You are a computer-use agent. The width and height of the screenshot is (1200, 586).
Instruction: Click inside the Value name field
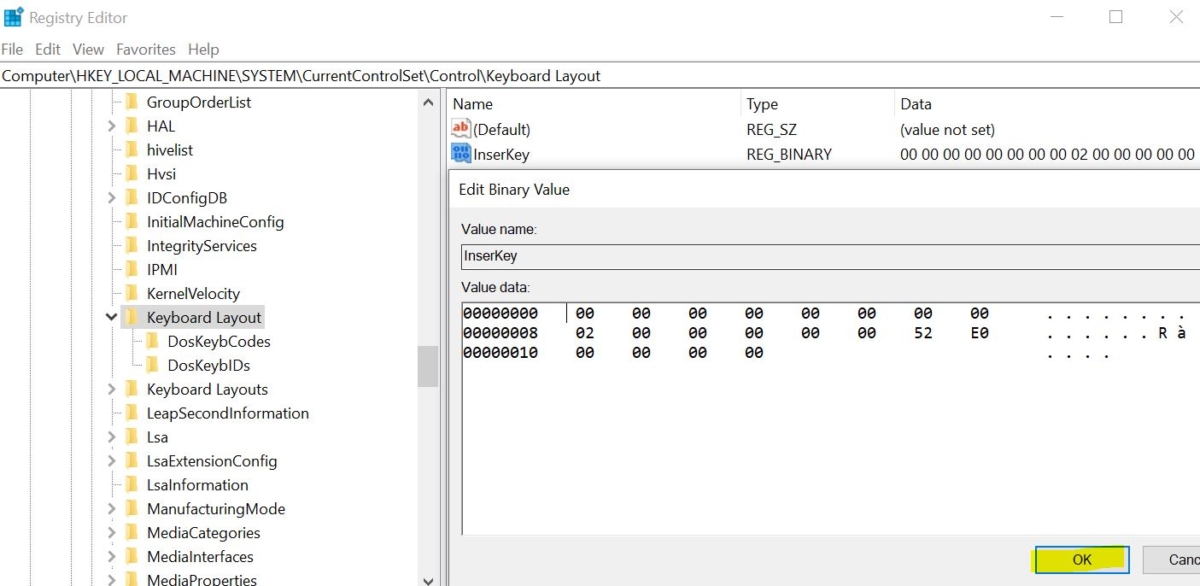(700, 256)
